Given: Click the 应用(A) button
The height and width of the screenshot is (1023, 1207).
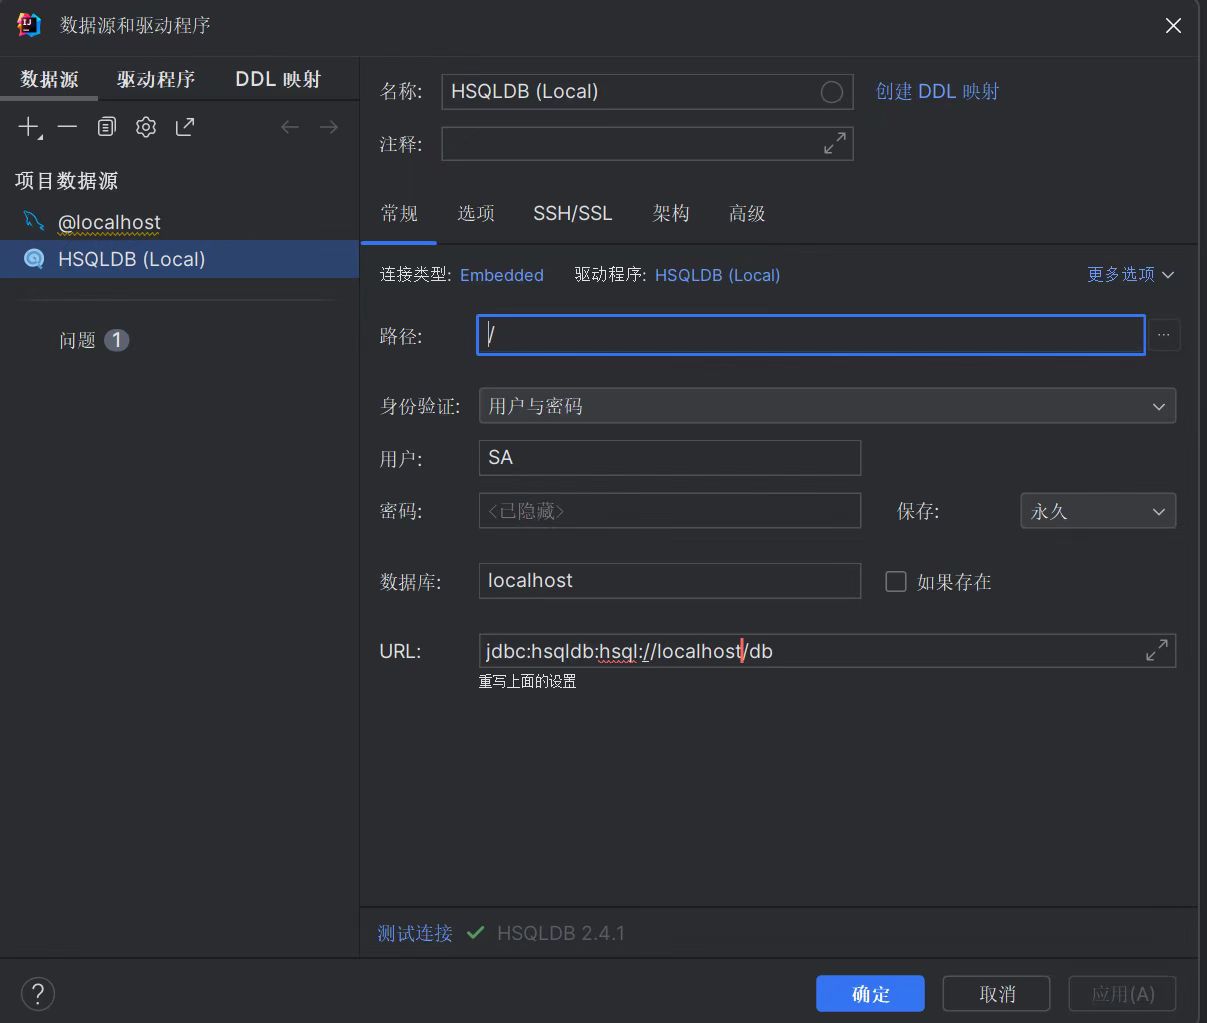Looking at the screenshot, I should 1122,994.
